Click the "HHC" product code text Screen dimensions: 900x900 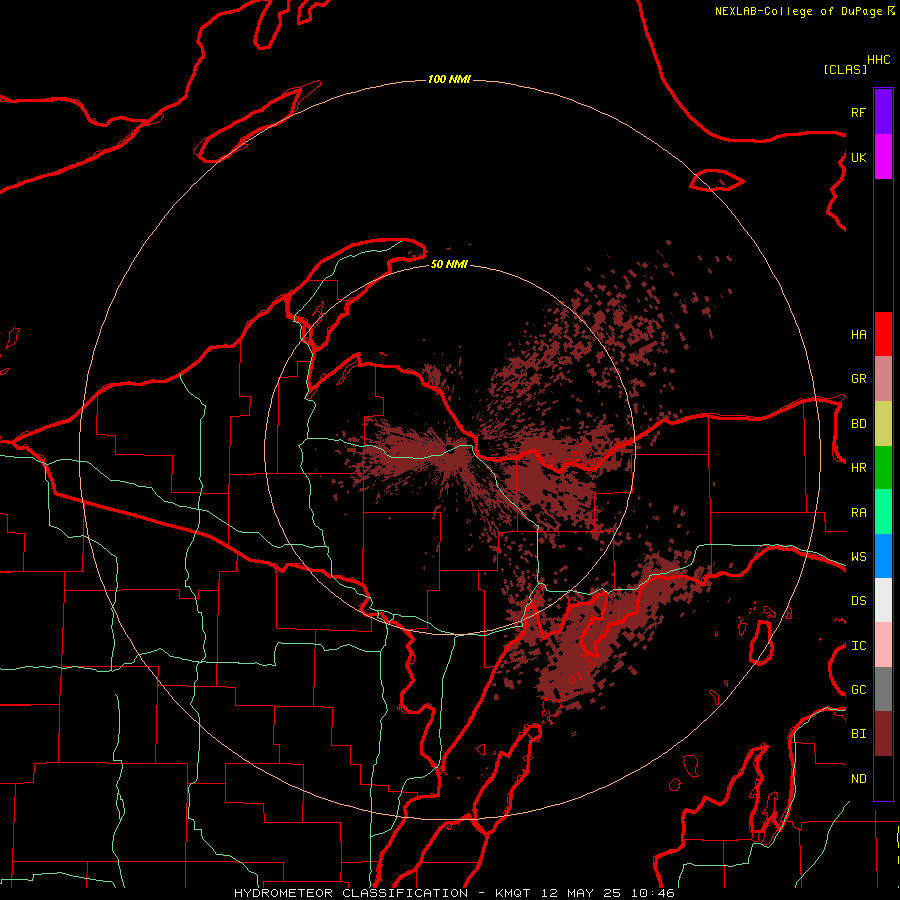pos(878,60)
